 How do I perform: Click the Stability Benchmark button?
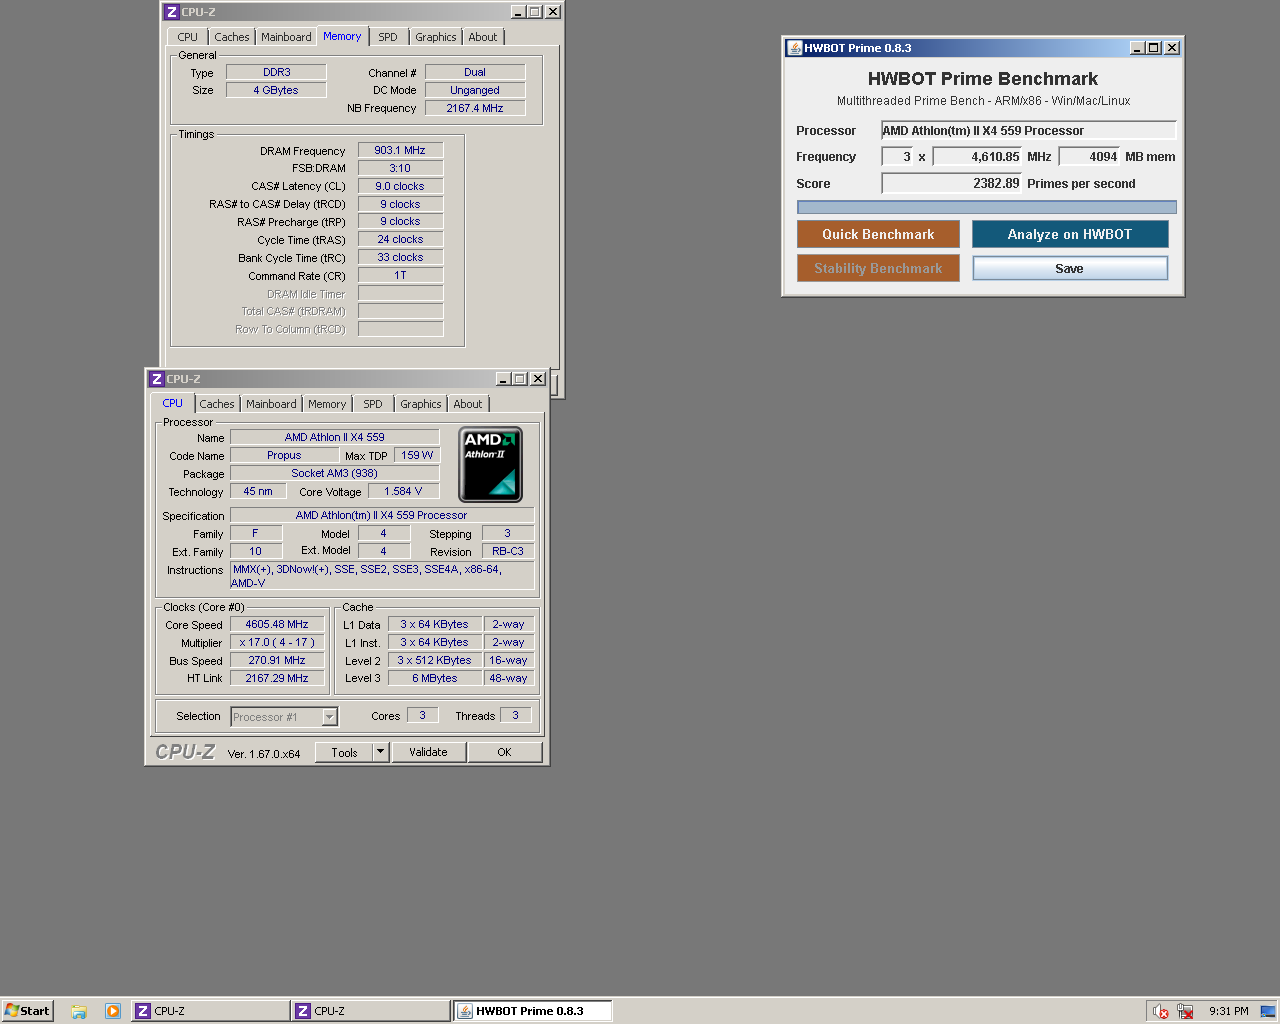click(878, 268)
